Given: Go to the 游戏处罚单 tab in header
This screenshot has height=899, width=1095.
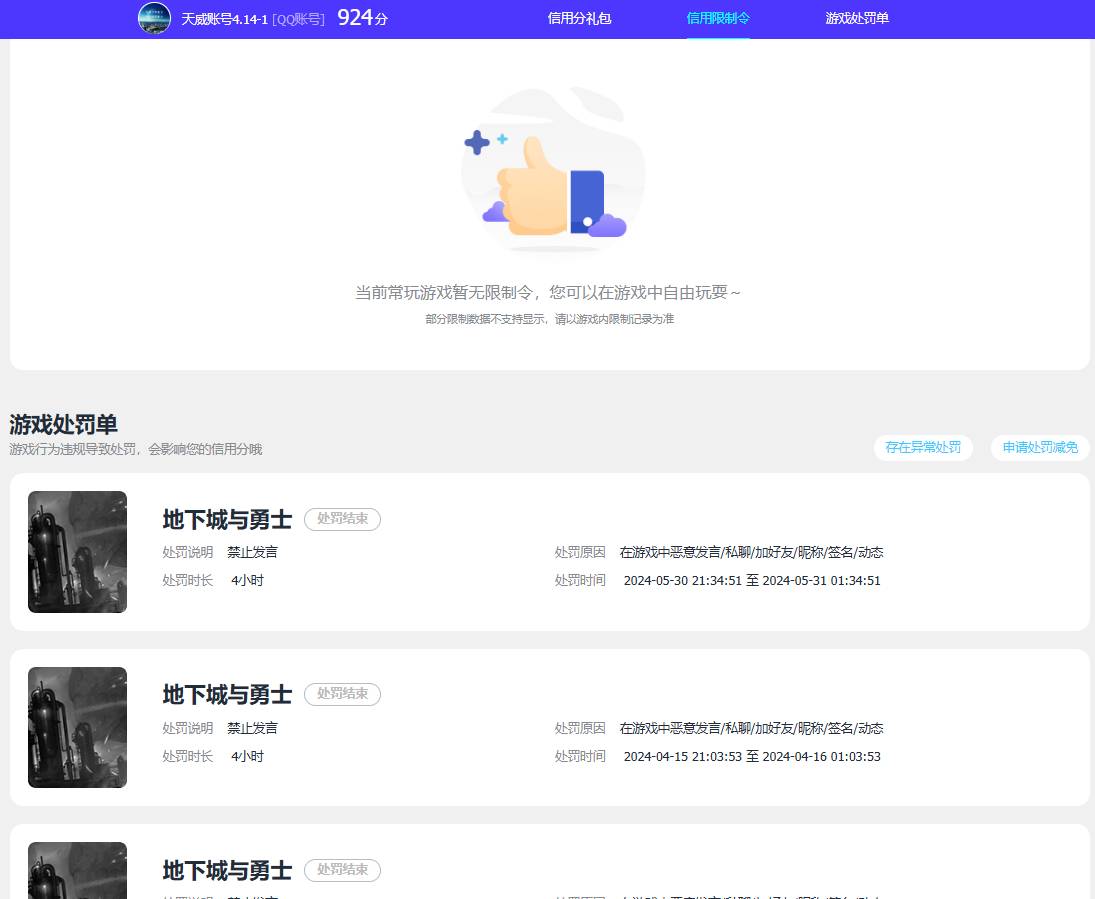Looking at the screenshot, I should click(857, 18).
